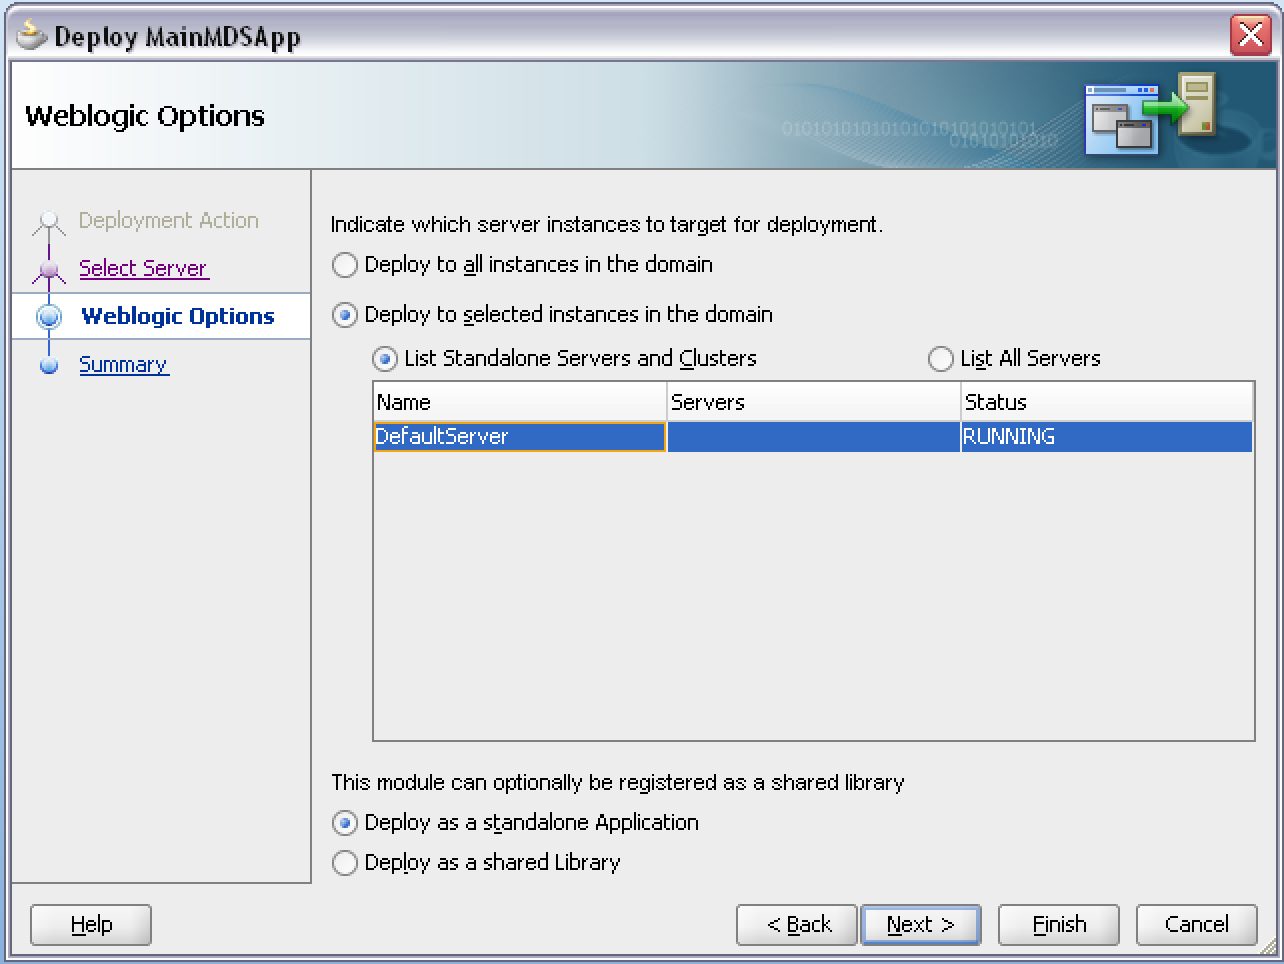Click the Select Server step node icon

tap(49, 269)
